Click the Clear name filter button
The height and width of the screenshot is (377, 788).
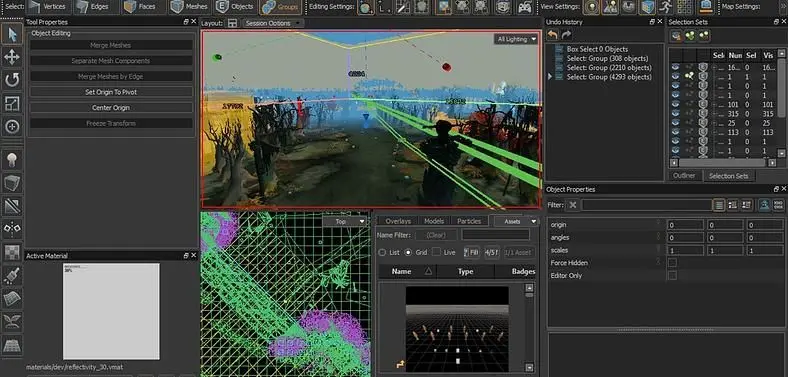click(x=436, y=235)
